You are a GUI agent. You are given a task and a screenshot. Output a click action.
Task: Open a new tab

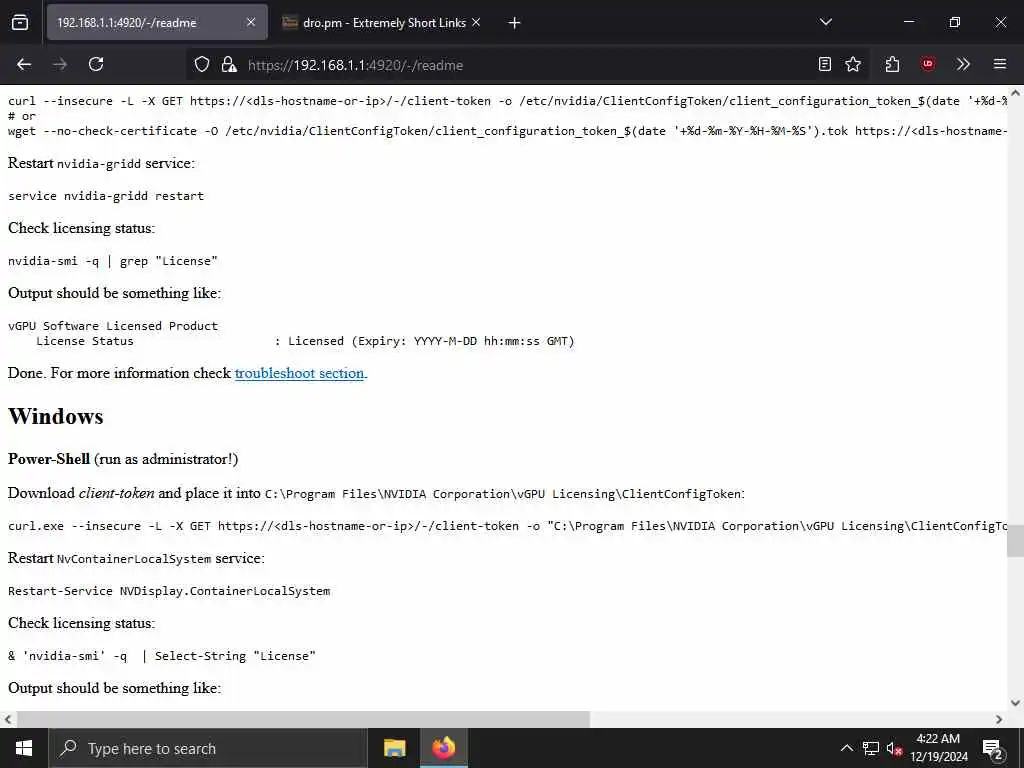(x=515, y=23)
